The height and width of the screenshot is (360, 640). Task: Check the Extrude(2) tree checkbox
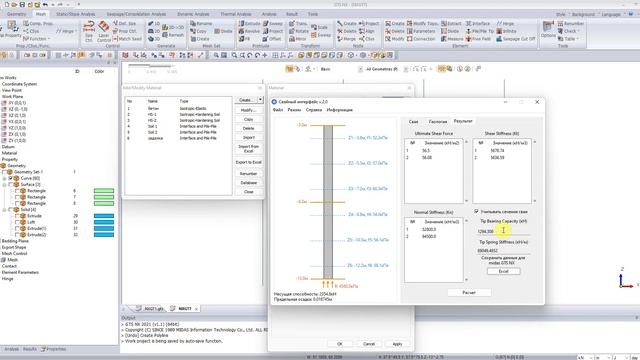pos(17,235)
